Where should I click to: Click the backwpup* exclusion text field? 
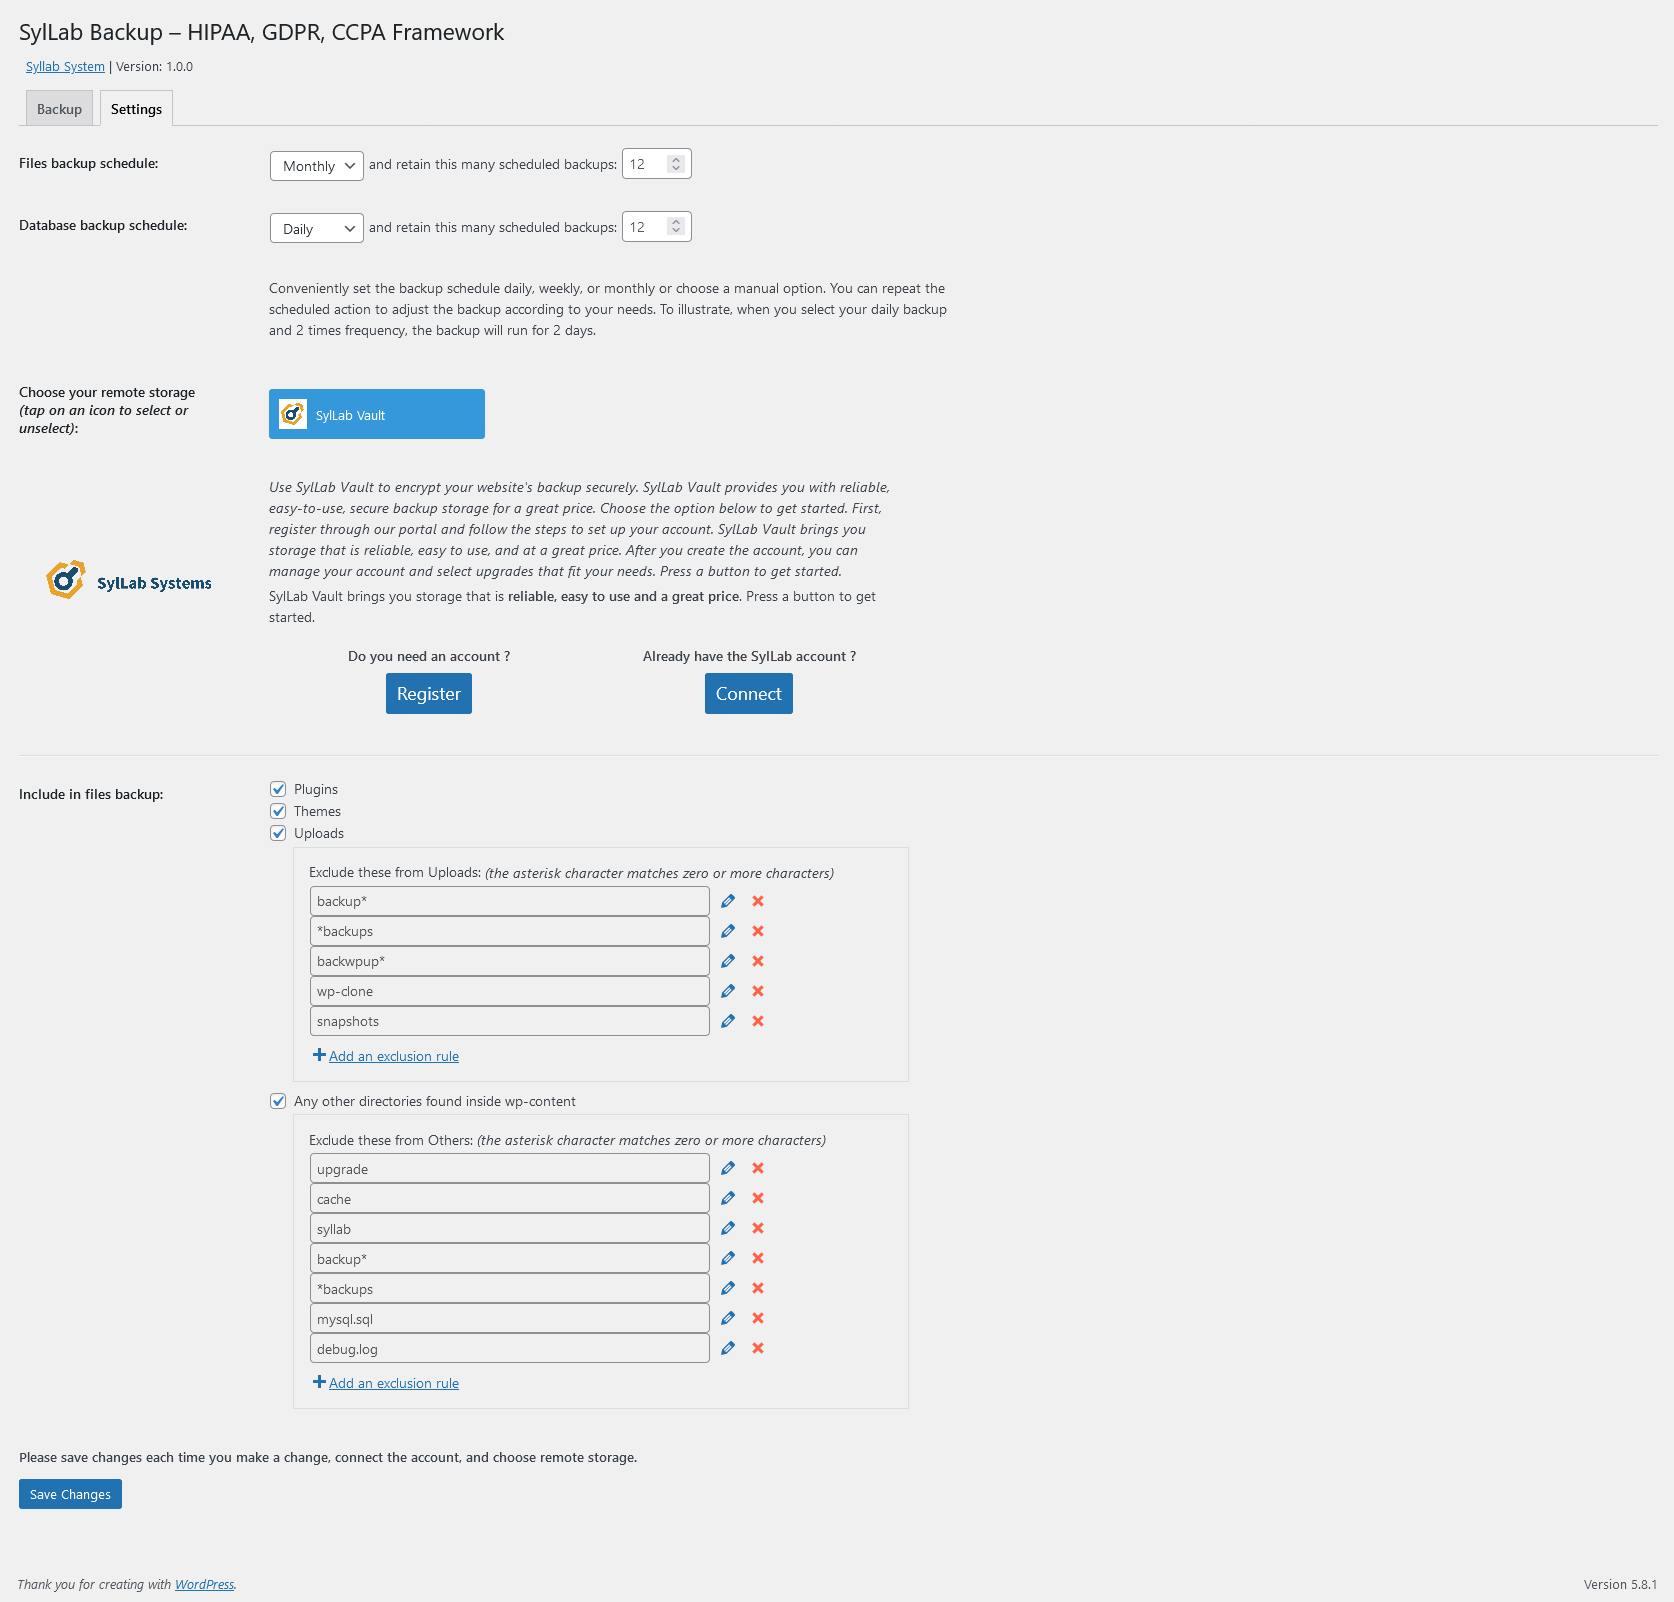tap(510, 961)
